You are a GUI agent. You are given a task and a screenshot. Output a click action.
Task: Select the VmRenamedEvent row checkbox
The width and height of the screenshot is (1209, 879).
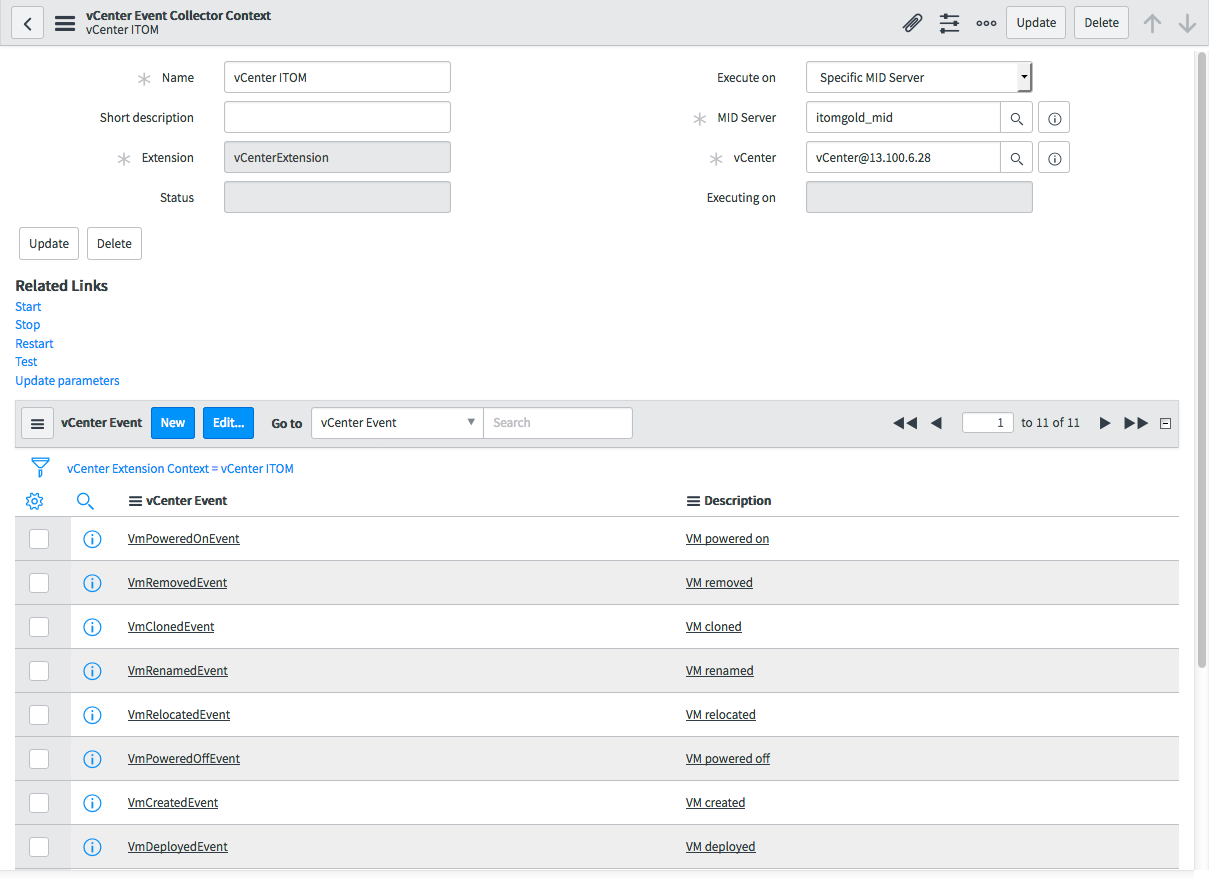(39, 671)
